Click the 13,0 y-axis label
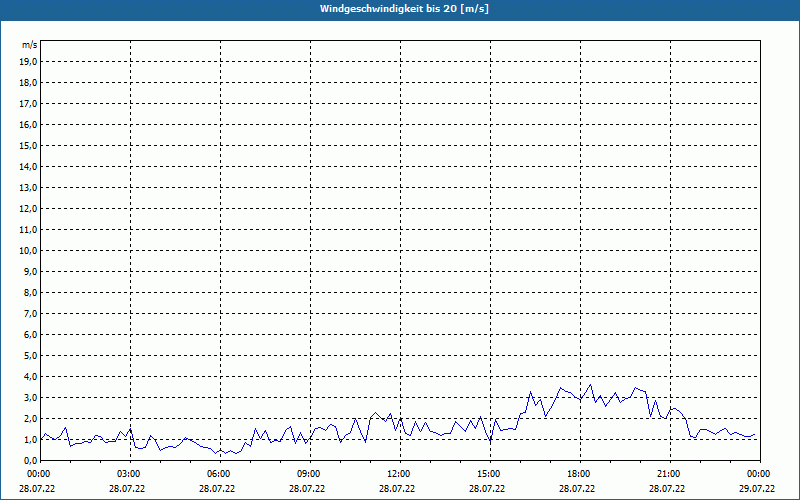Viewport: 800px width, 500px height. click(x=30, y=188)
